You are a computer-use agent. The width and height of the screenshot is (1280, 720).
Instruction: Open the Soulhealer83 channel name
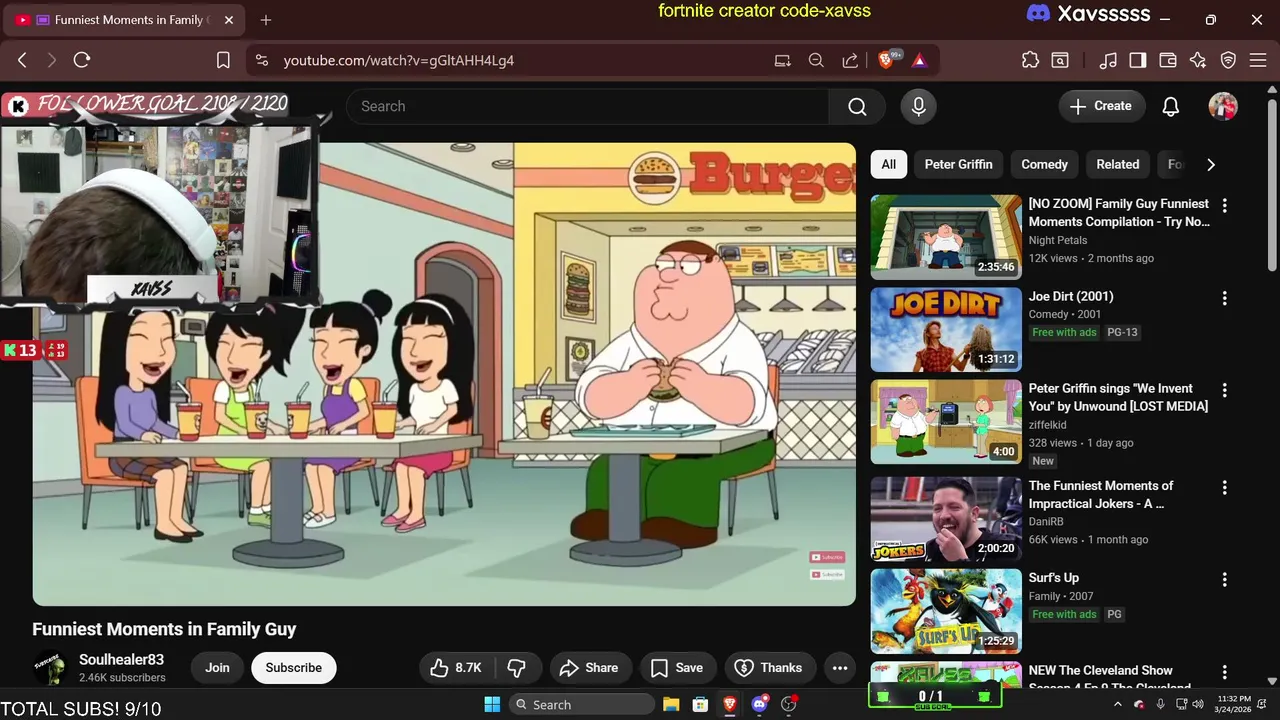point(121,660)
